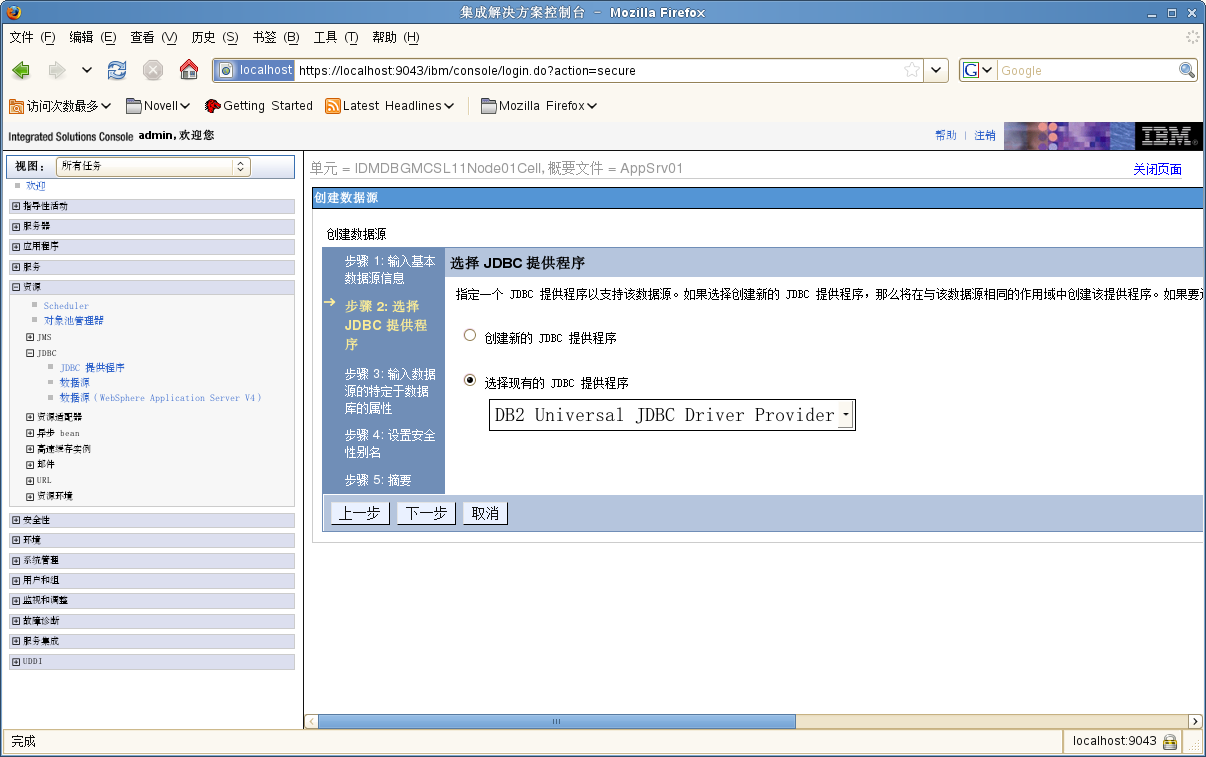This screenshot has height=757, width=1206.
Task: Click the 注销 logout link
Action: (985, 135)
